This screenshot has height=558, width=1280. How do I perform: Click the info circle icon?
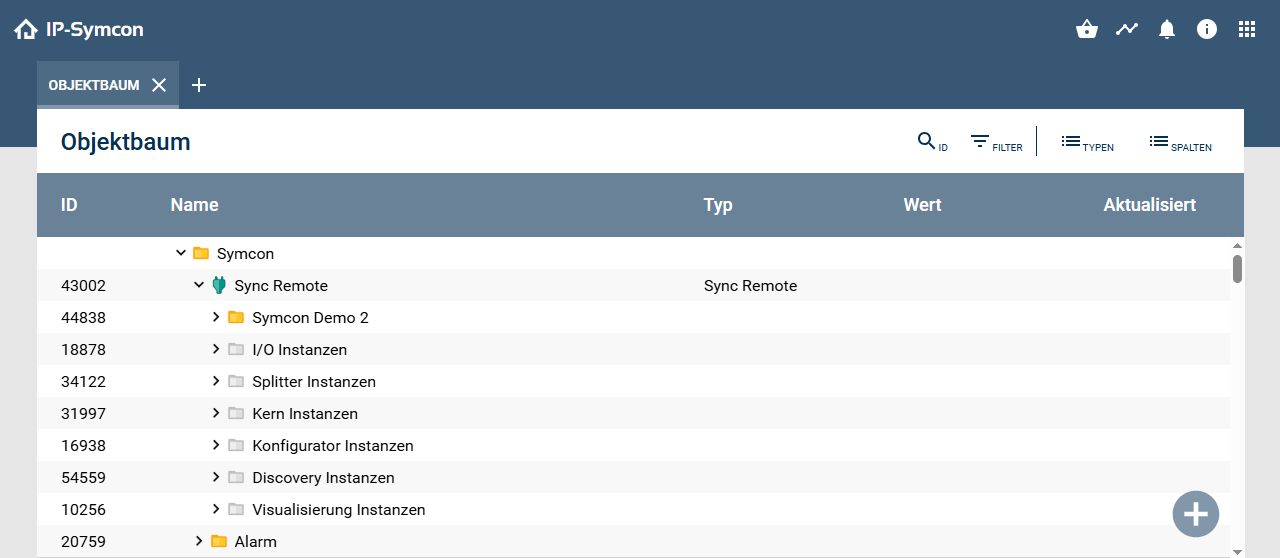click(1207, 29)
